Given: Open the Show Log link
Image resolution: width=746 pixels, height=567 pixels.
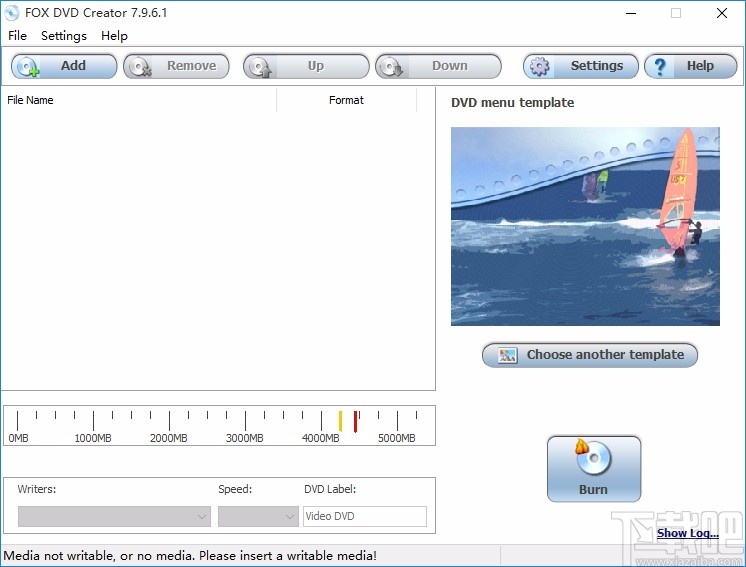Looking at the screenshot, I should click(x=687, y=533).
